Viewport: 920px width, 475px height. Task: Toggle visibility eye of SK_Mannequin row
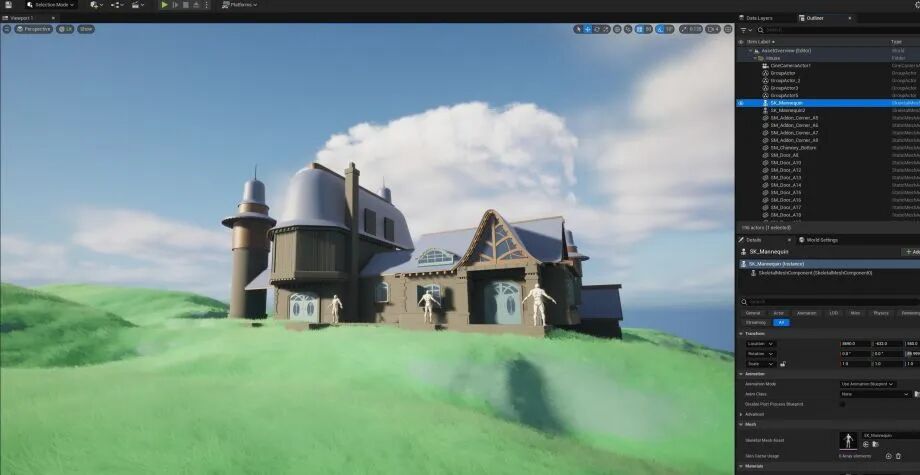(x=740, y=103)
